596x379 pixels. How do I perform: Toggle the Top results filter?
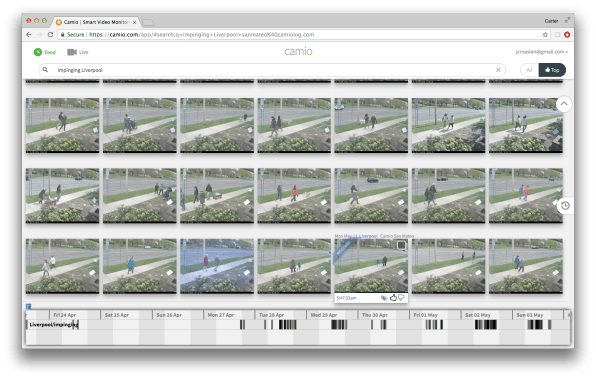pos(552,70)
